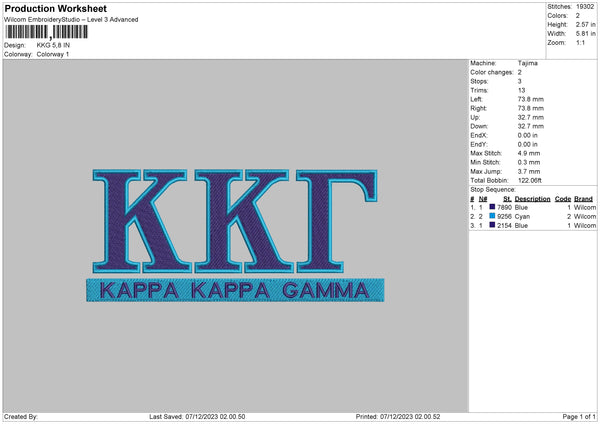Click the Machine value Tajima
The height and width of the screenshot is (424, 600).
pyautogui.click(x=528, y=64)
